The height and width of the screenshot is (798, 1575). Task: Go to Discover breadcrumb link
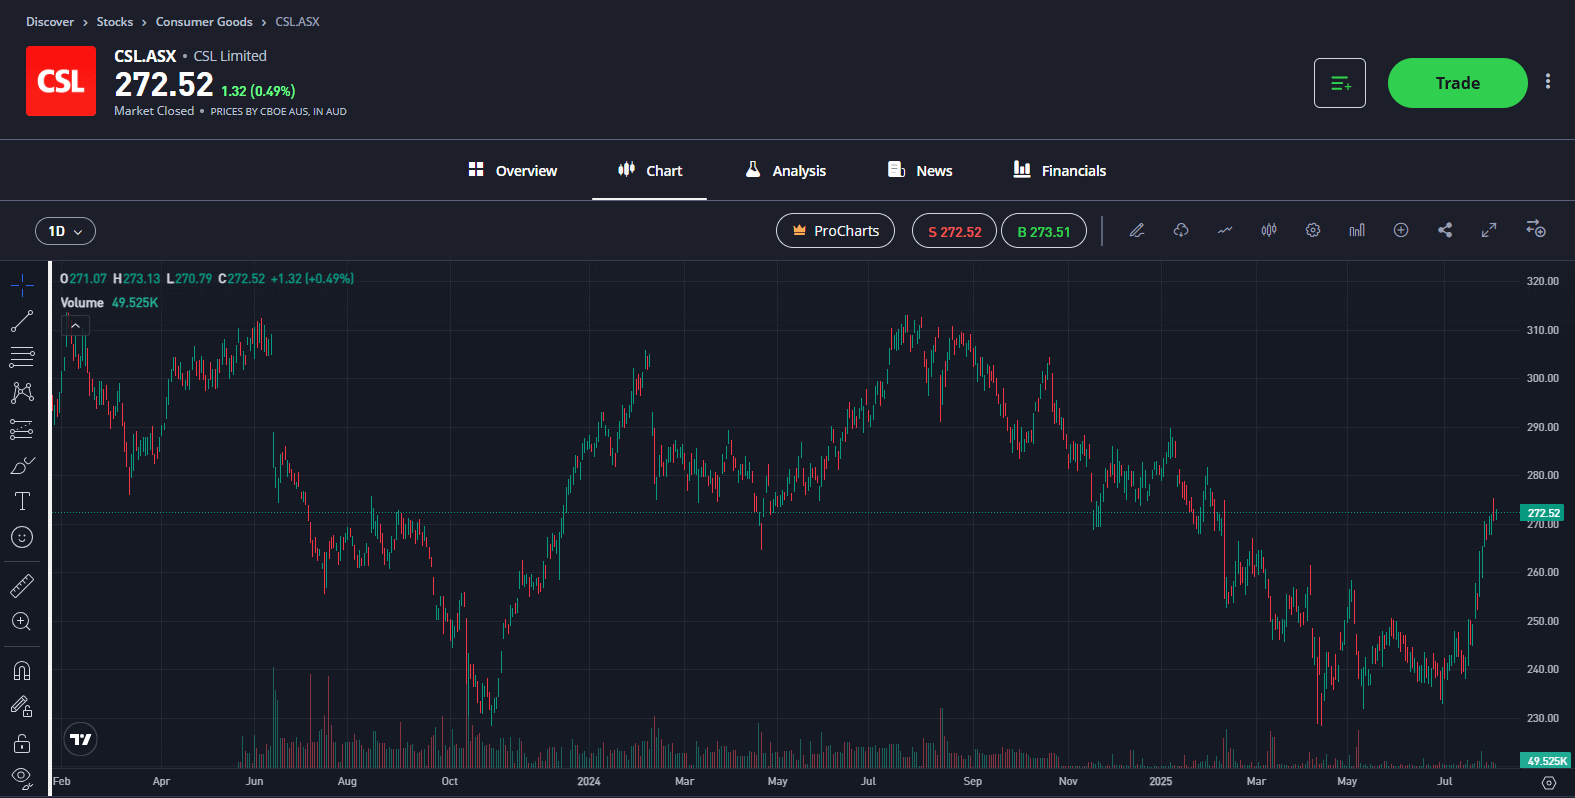point(50,21)
